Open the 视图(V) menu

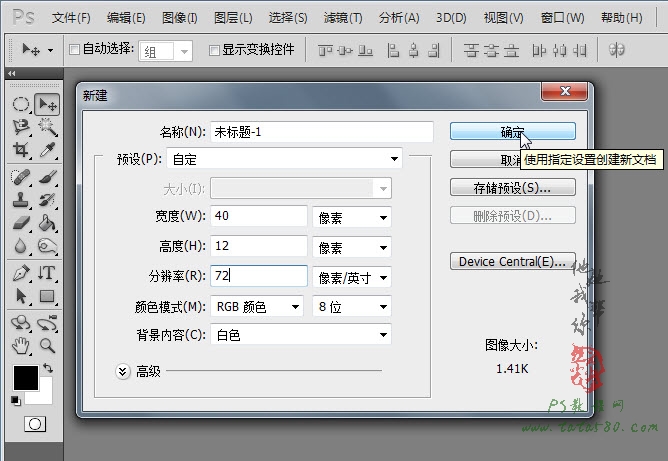tap(504, 18)
